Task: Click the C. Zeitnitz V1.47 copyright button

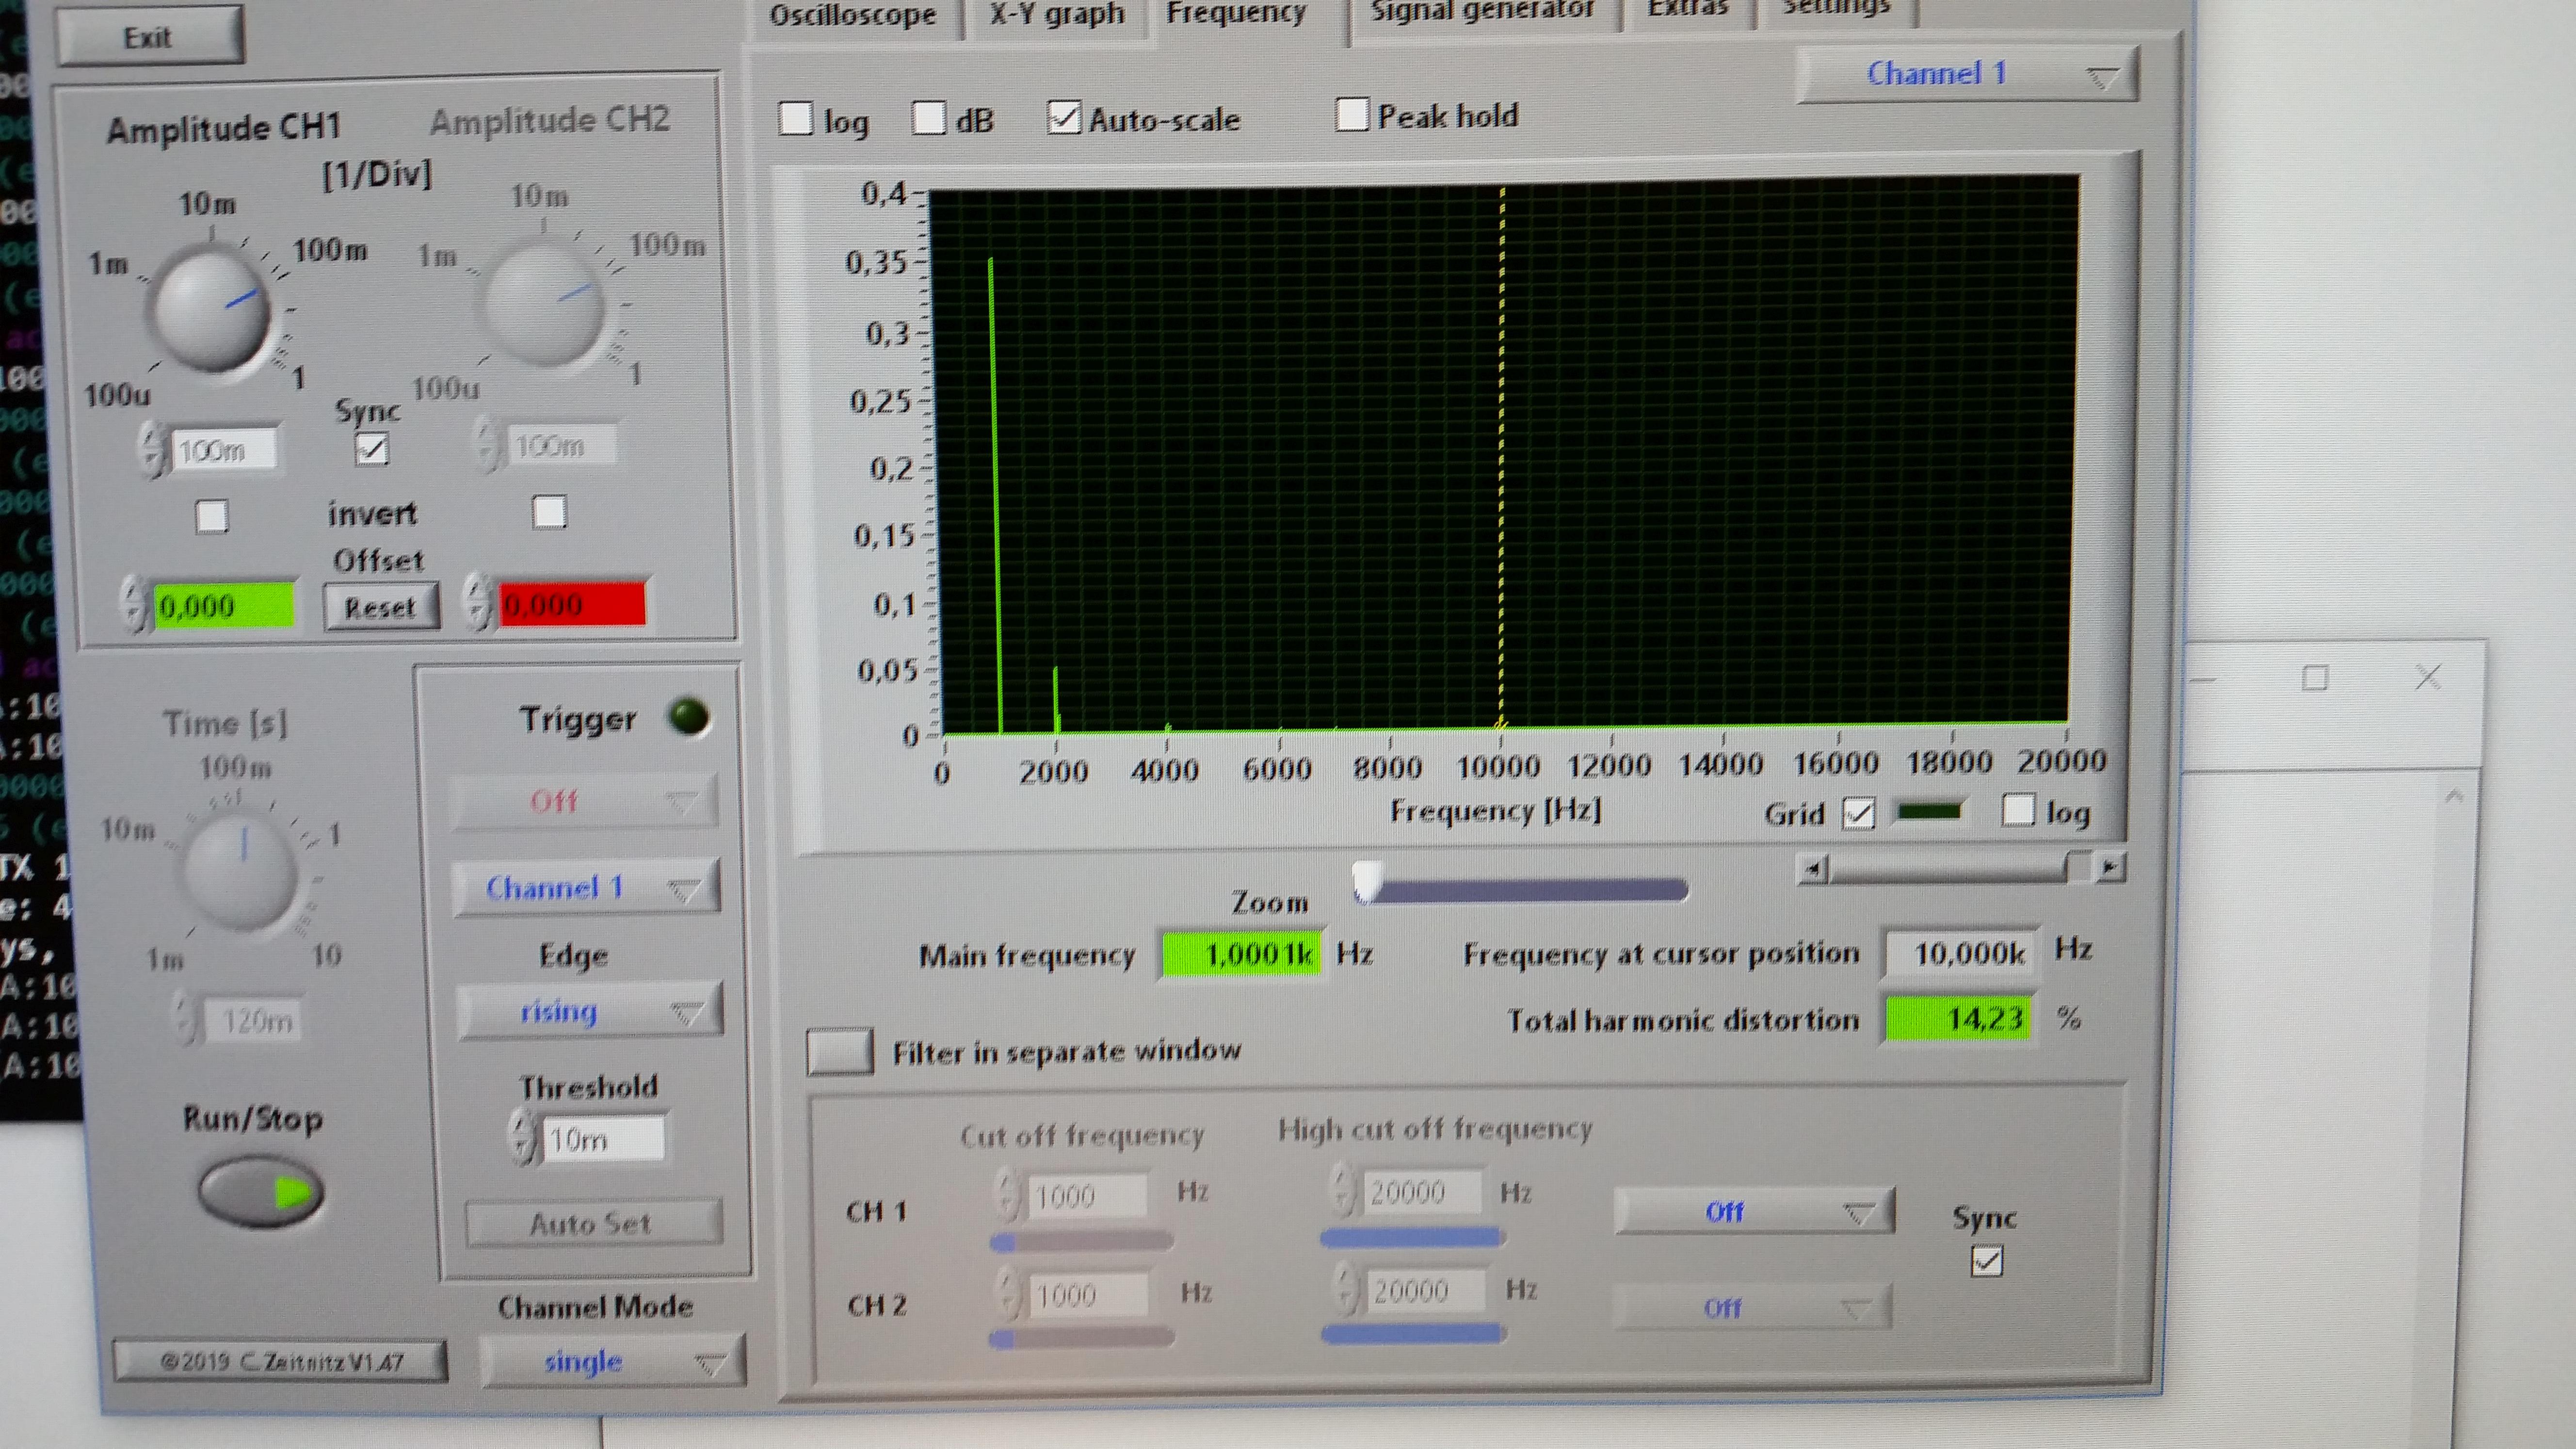Action: [280, 1362]
